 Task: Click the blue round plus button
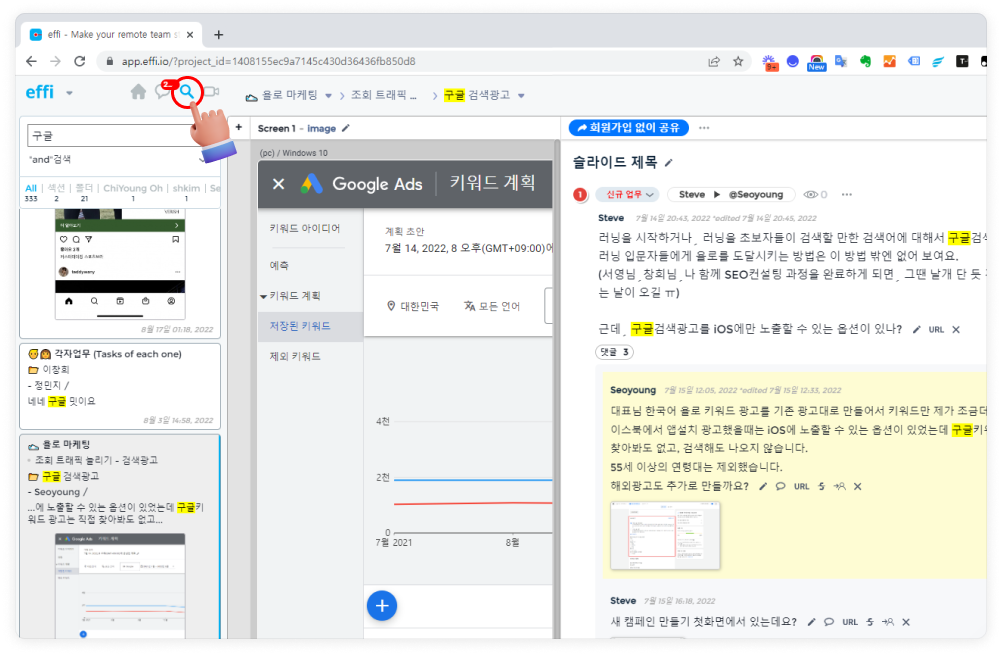383,604
